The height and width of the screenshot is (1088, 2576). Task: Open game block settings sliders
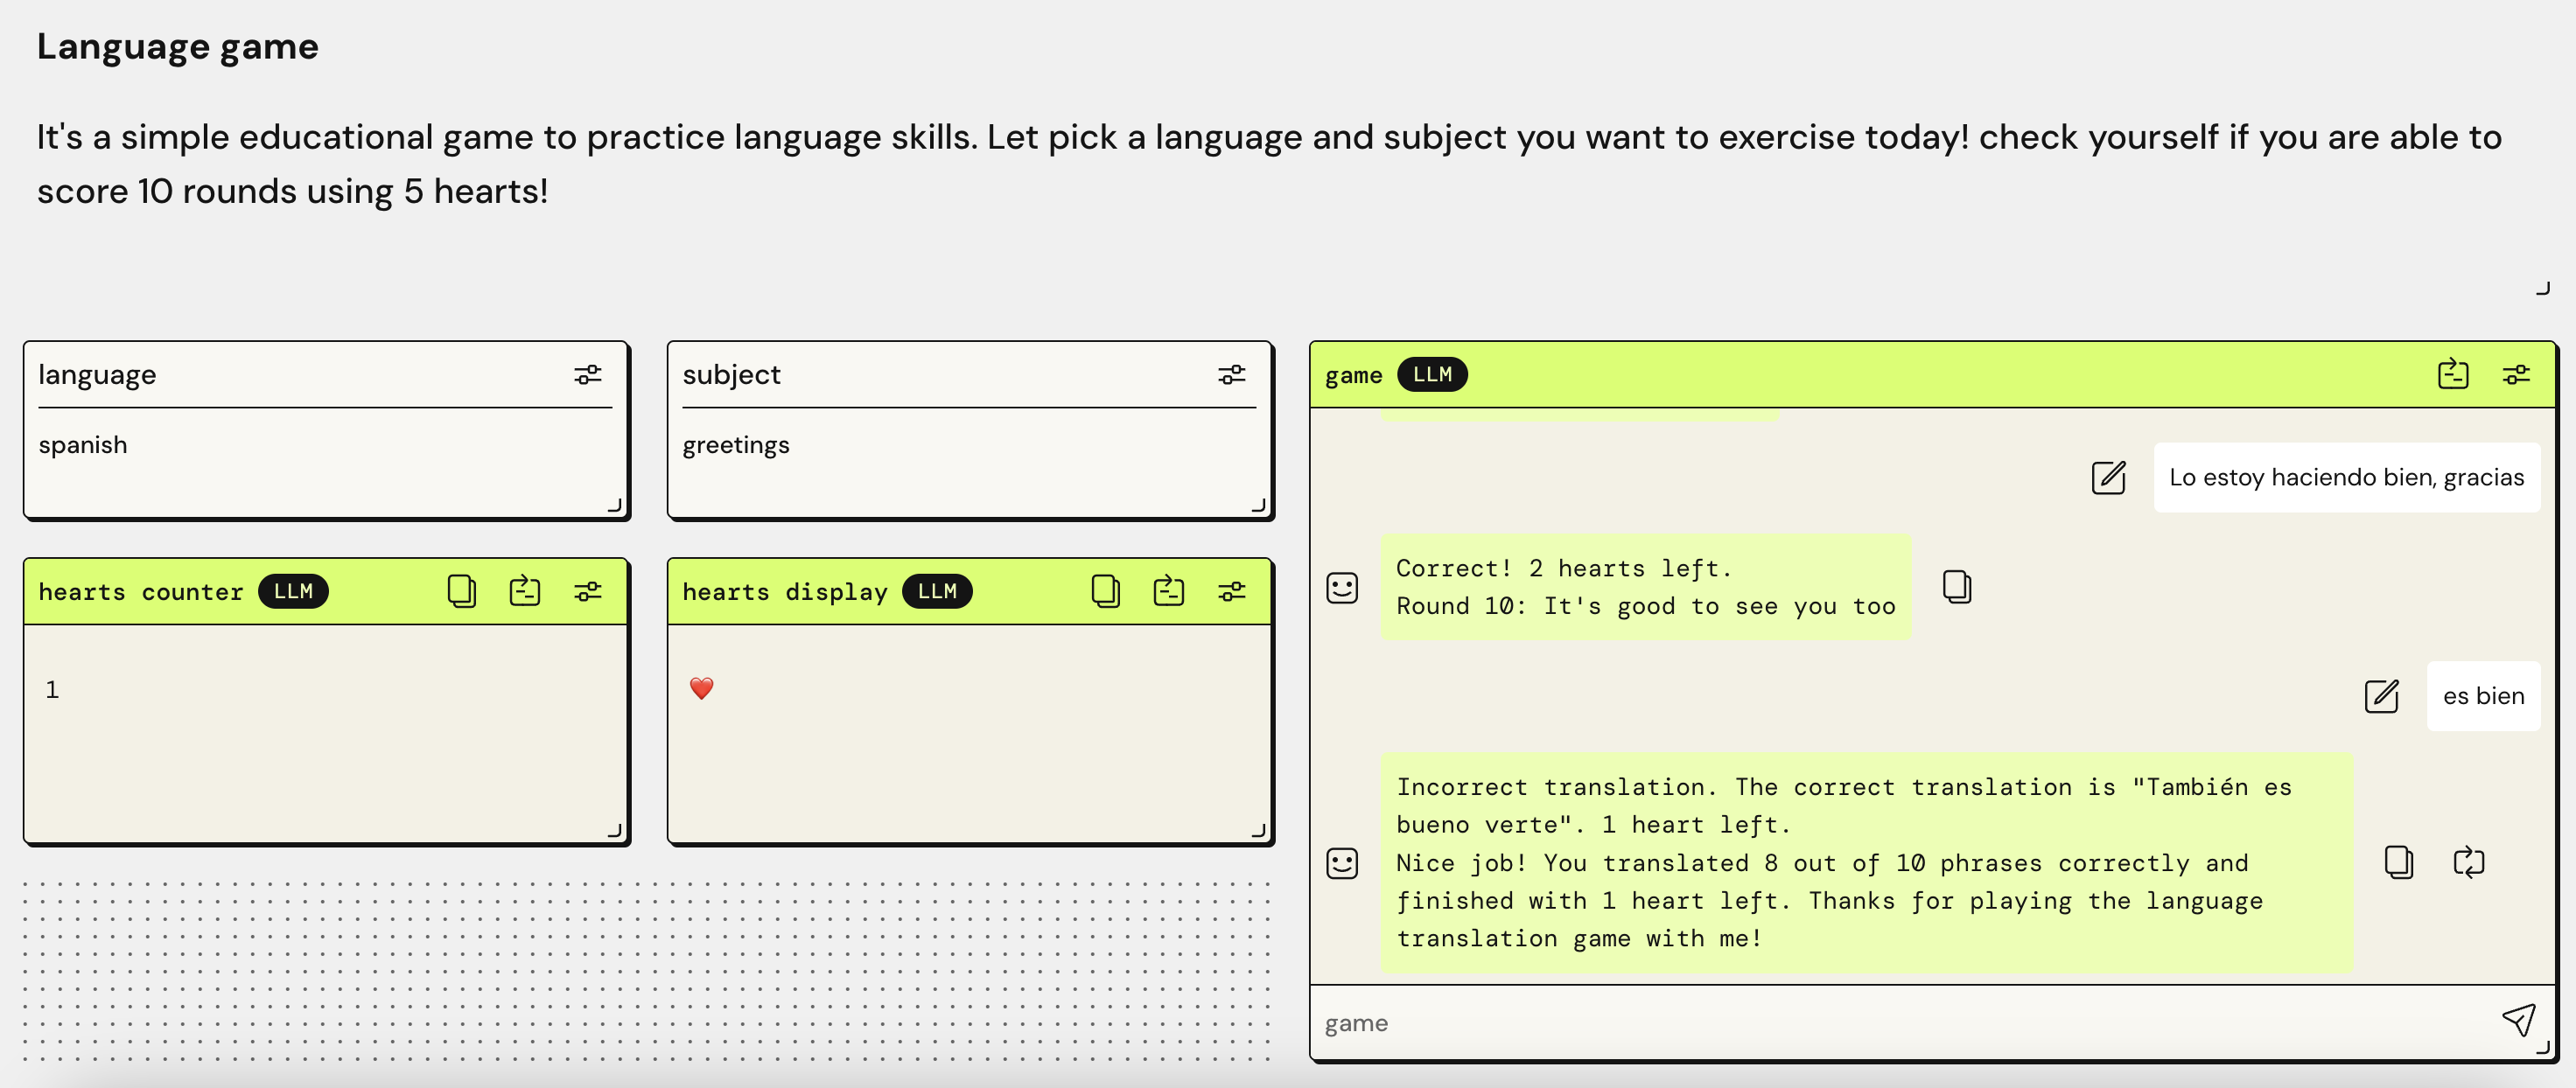pos(2515,374)
